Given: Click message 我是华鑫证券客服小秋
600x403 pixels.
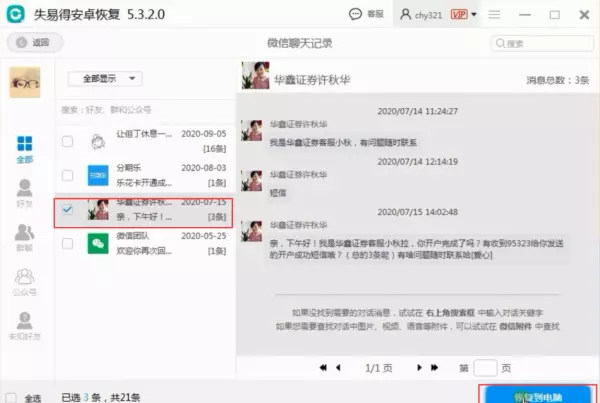Looking at the screenshot, I should point(343,143).
